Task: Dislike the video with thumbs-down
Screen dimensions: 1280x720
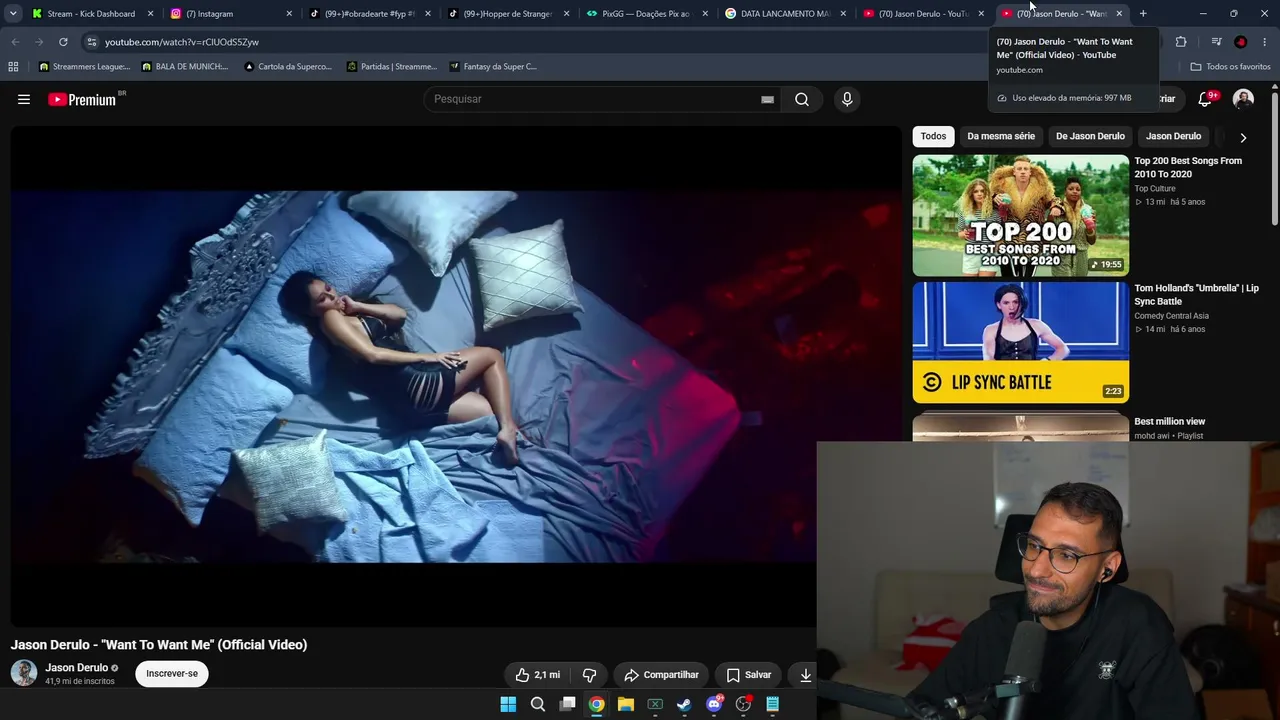Action: pos(589,675)
